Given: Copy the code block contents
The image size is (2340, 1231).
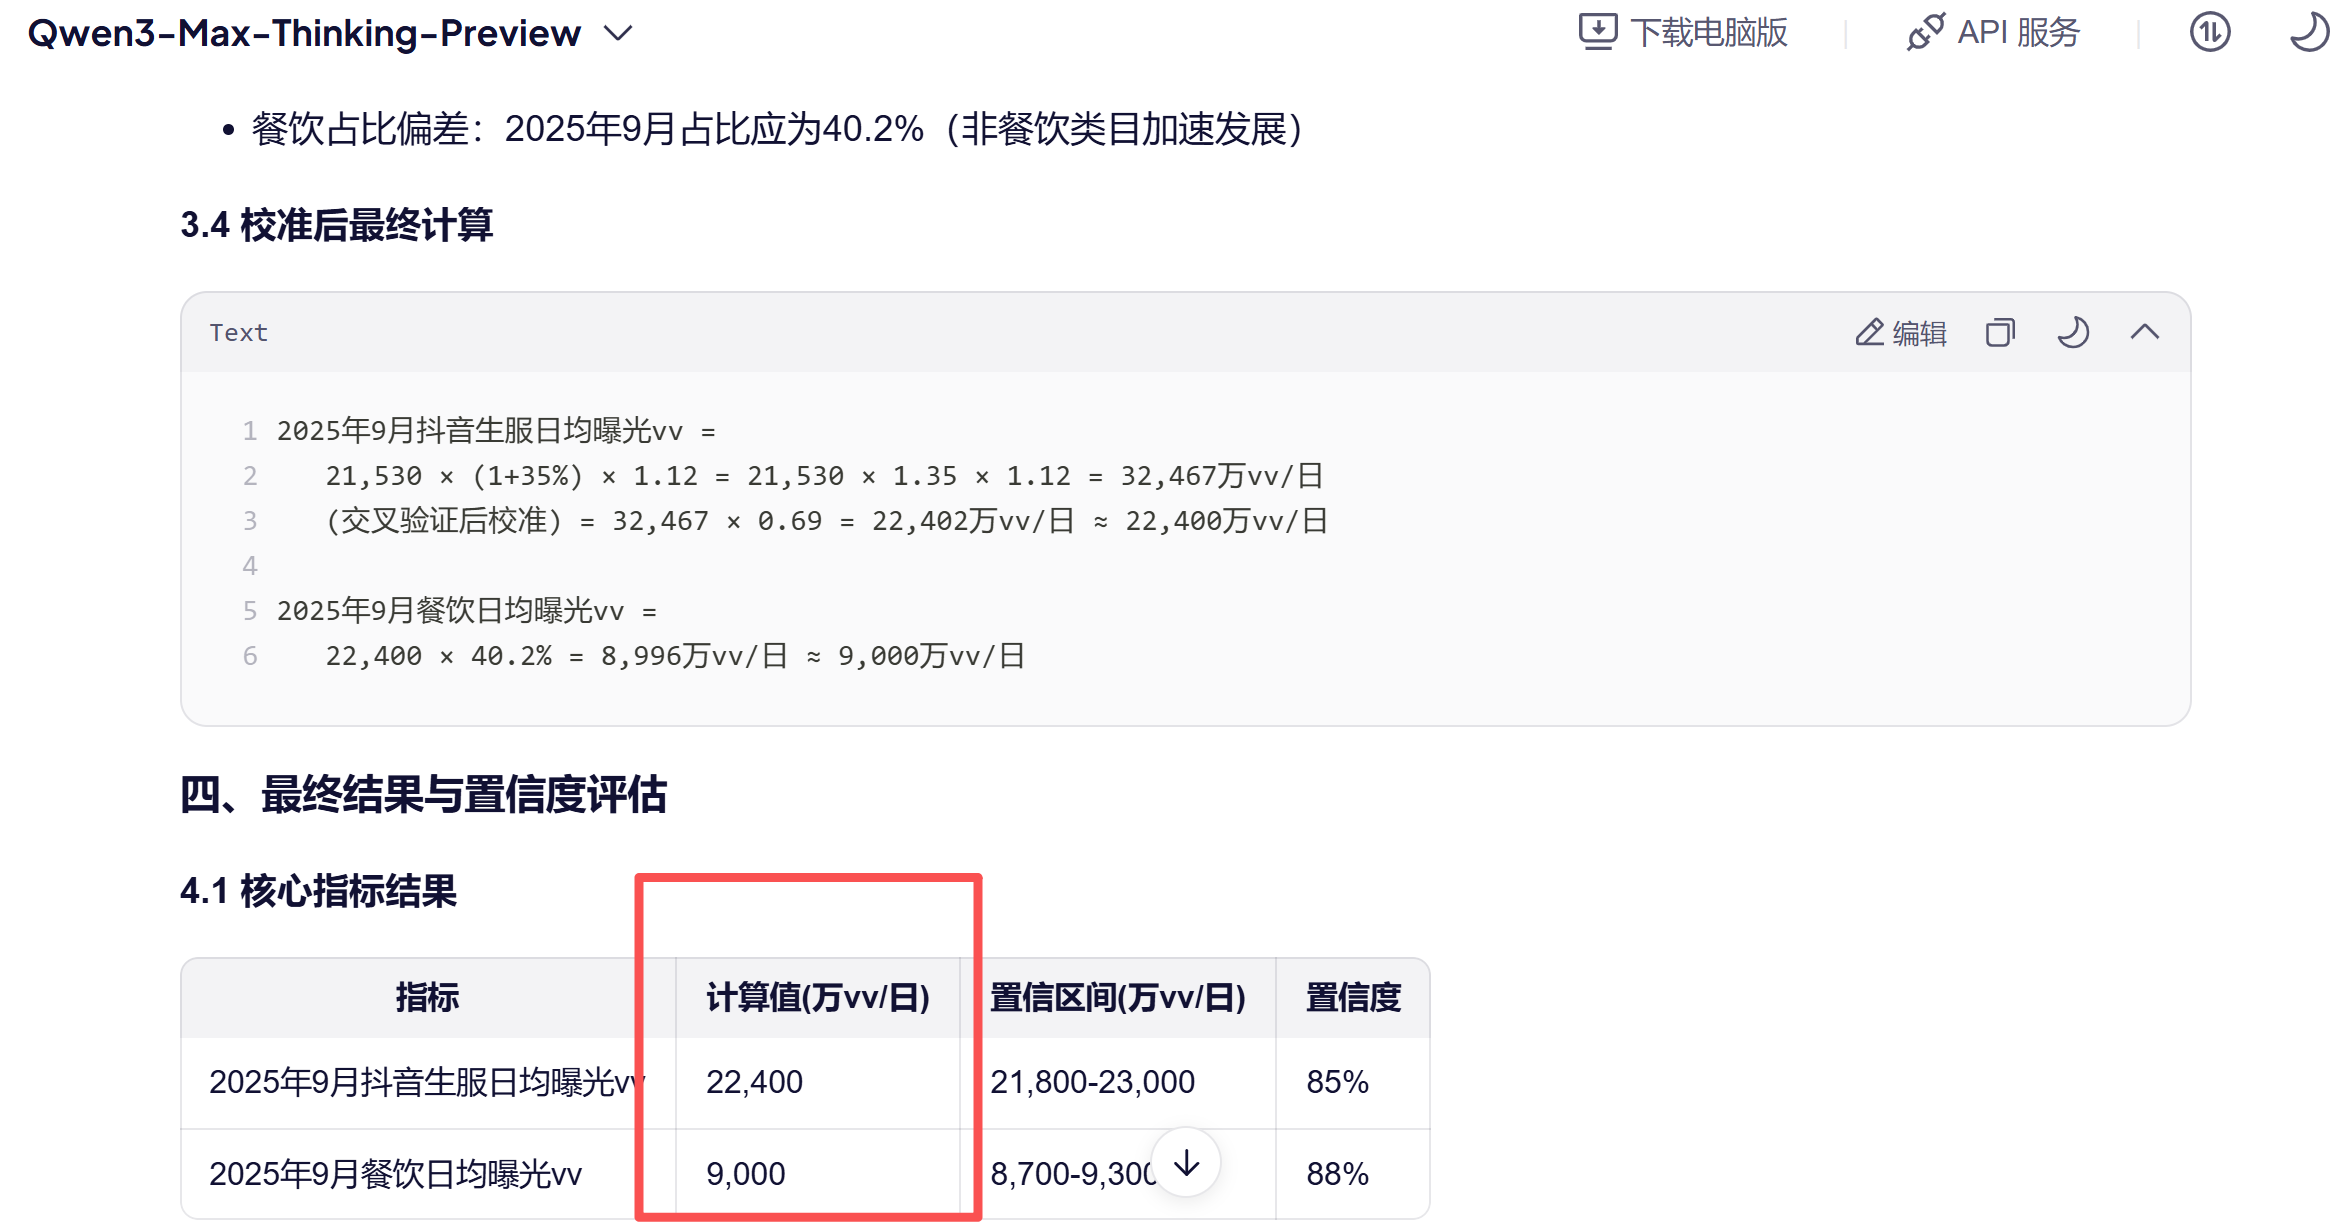Looking at the screenshot, I should [2000, 332].
